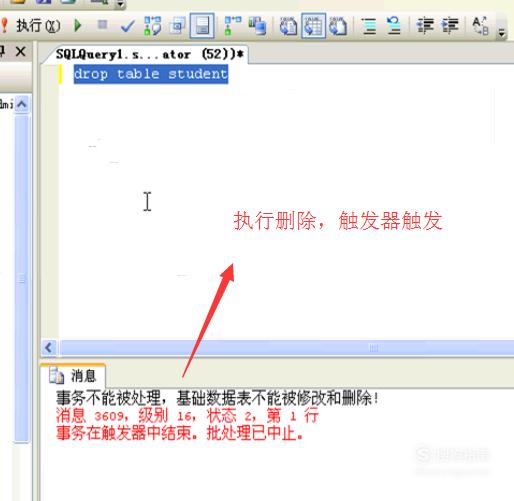
Task: Toggle include client statistics icon
Action: point(258,26)
